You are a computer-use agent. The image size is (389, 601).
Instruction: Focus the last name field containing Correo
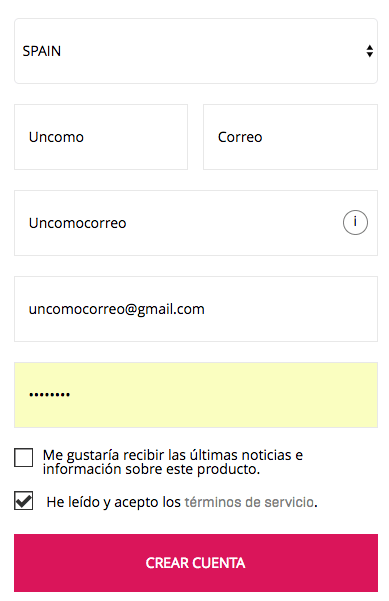tap(291, 137)
